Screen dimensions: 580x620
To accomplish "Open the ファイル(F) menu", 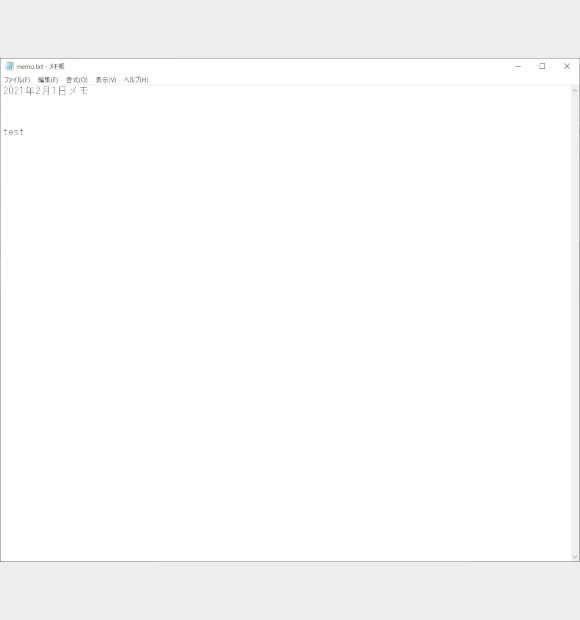I will pos(17,80).
